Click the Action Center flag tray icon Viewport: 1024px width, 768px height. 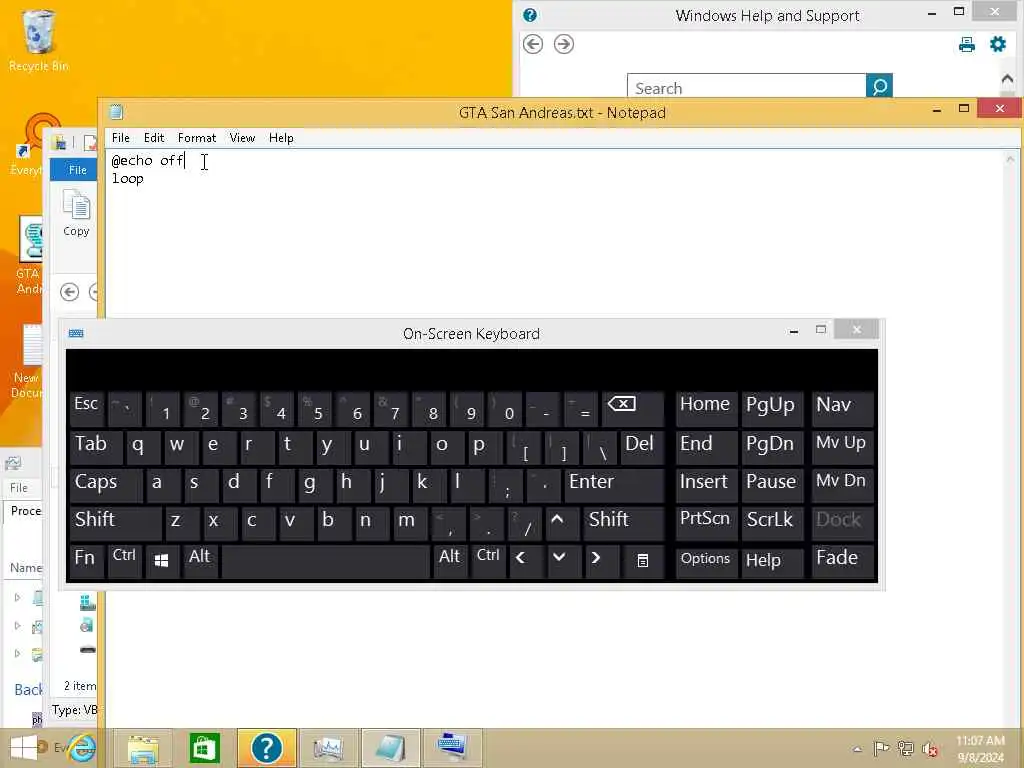(x=881, y=749)
